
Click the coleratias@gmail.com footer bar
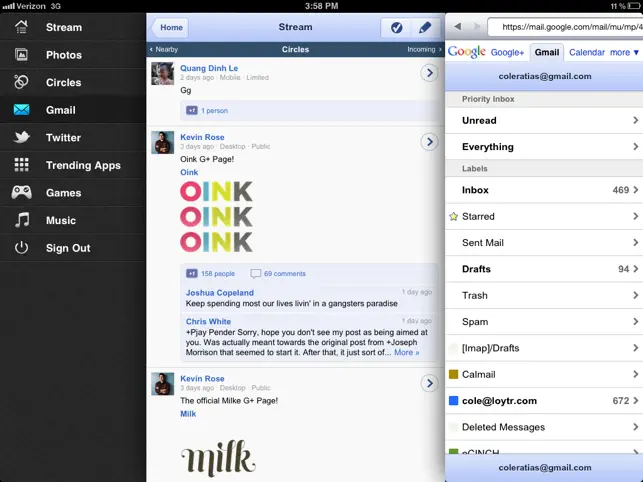click(x=545, y=468)
